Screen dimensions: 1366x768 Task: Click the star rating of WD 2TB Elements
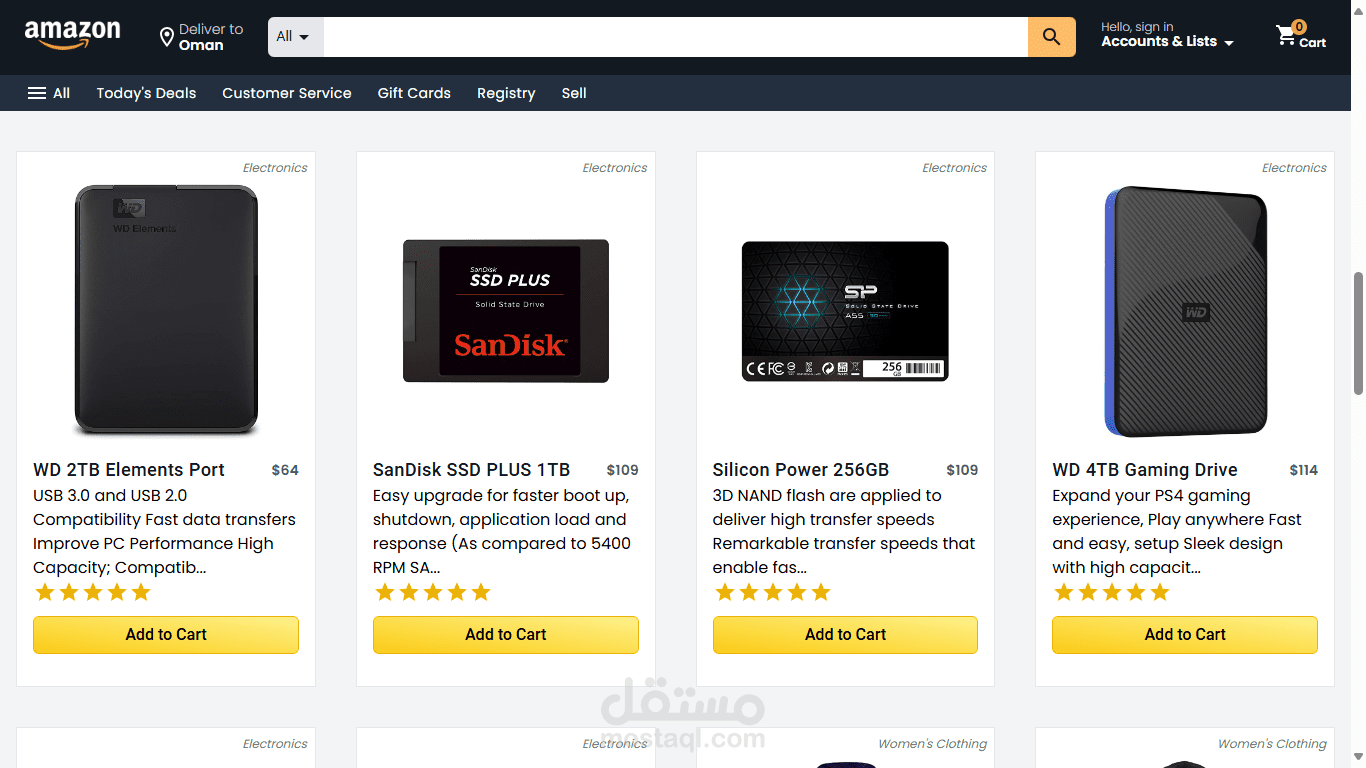[x=93, y=592]
